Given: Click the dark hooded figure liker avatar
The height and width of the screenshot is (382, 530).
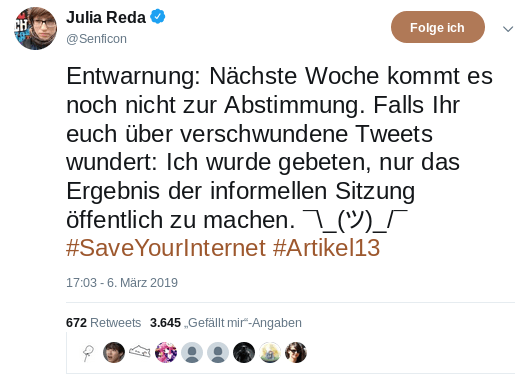Looking at the screenshot, I should (x=244, y=353).
